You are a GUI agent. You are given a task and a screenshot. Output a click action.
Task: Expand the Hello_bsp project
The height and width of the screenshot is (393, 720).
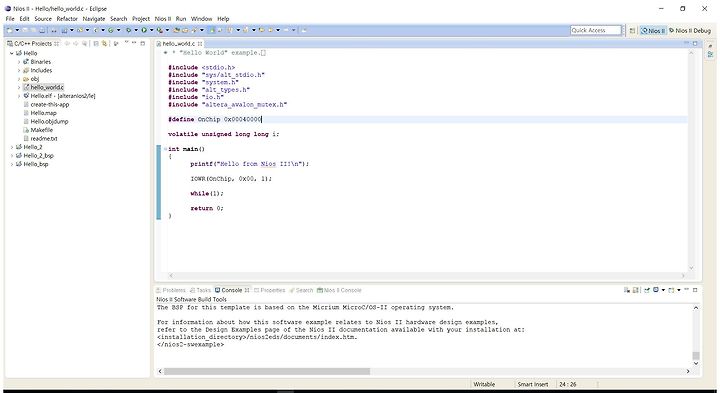coord(11,164)
